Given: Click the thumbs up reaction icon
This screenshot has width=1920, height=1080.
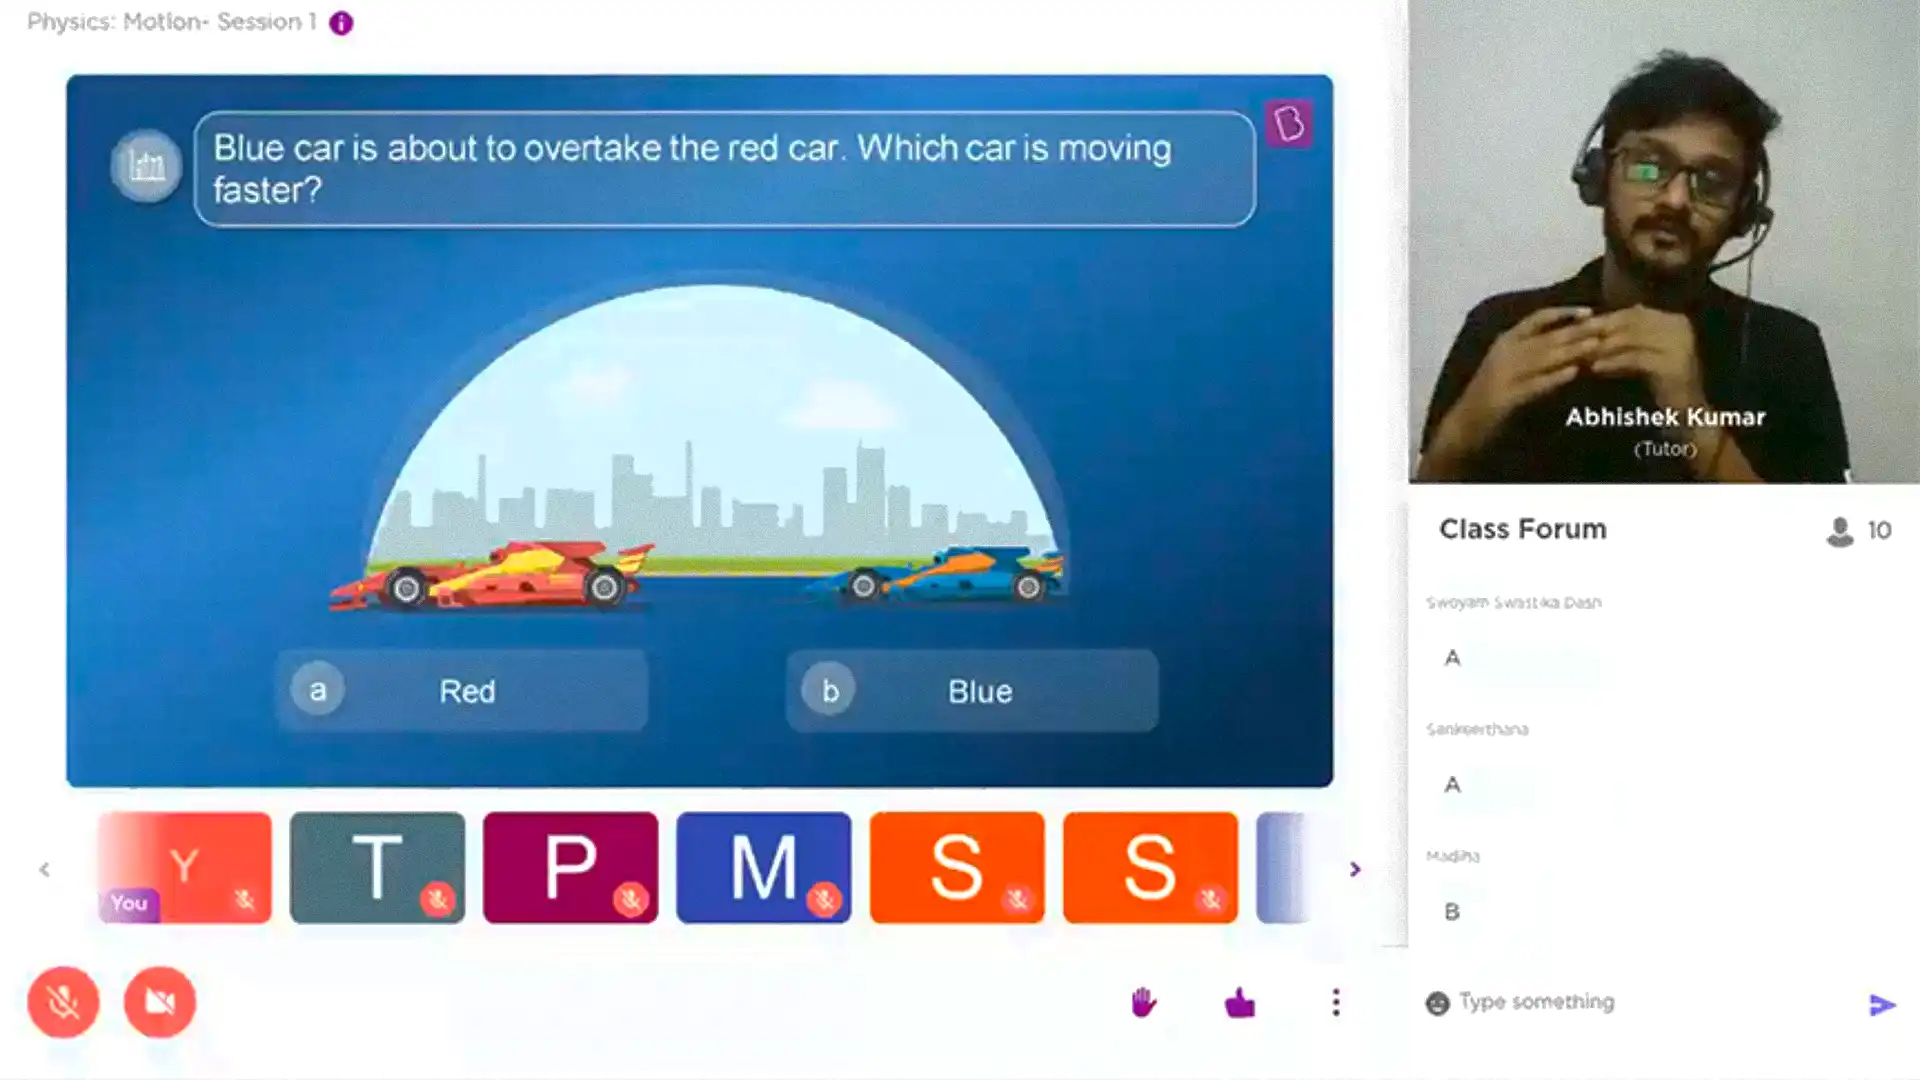Looking at the screenshot, I should pos(1240,1002).
